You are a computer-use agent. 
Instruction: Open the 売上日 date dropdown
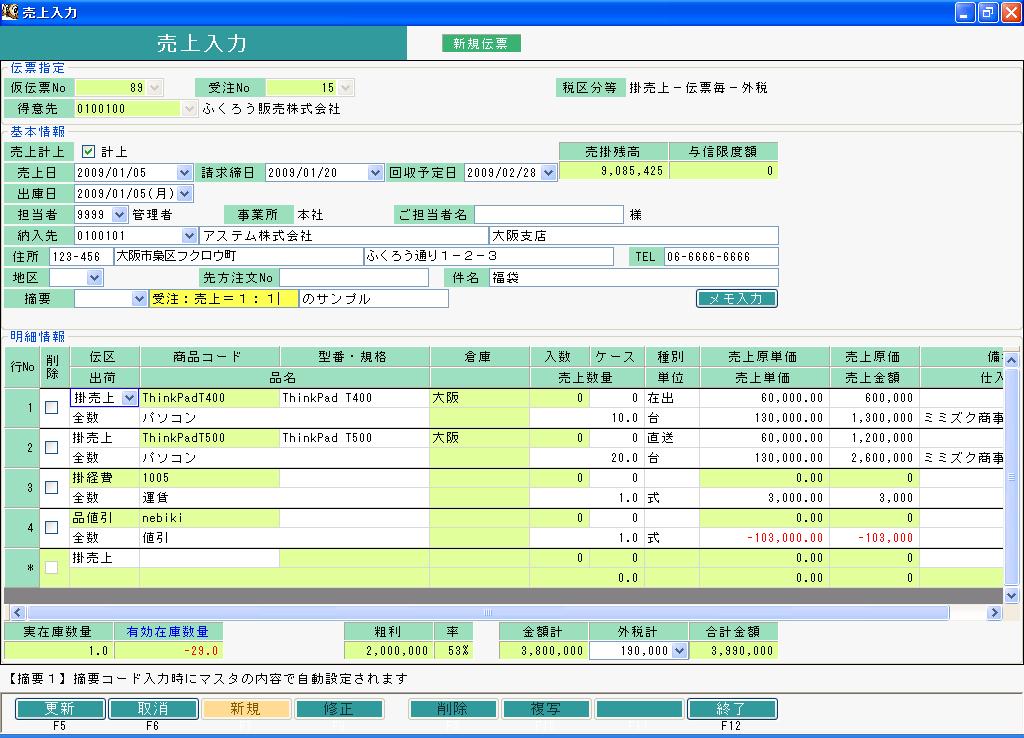184,172
